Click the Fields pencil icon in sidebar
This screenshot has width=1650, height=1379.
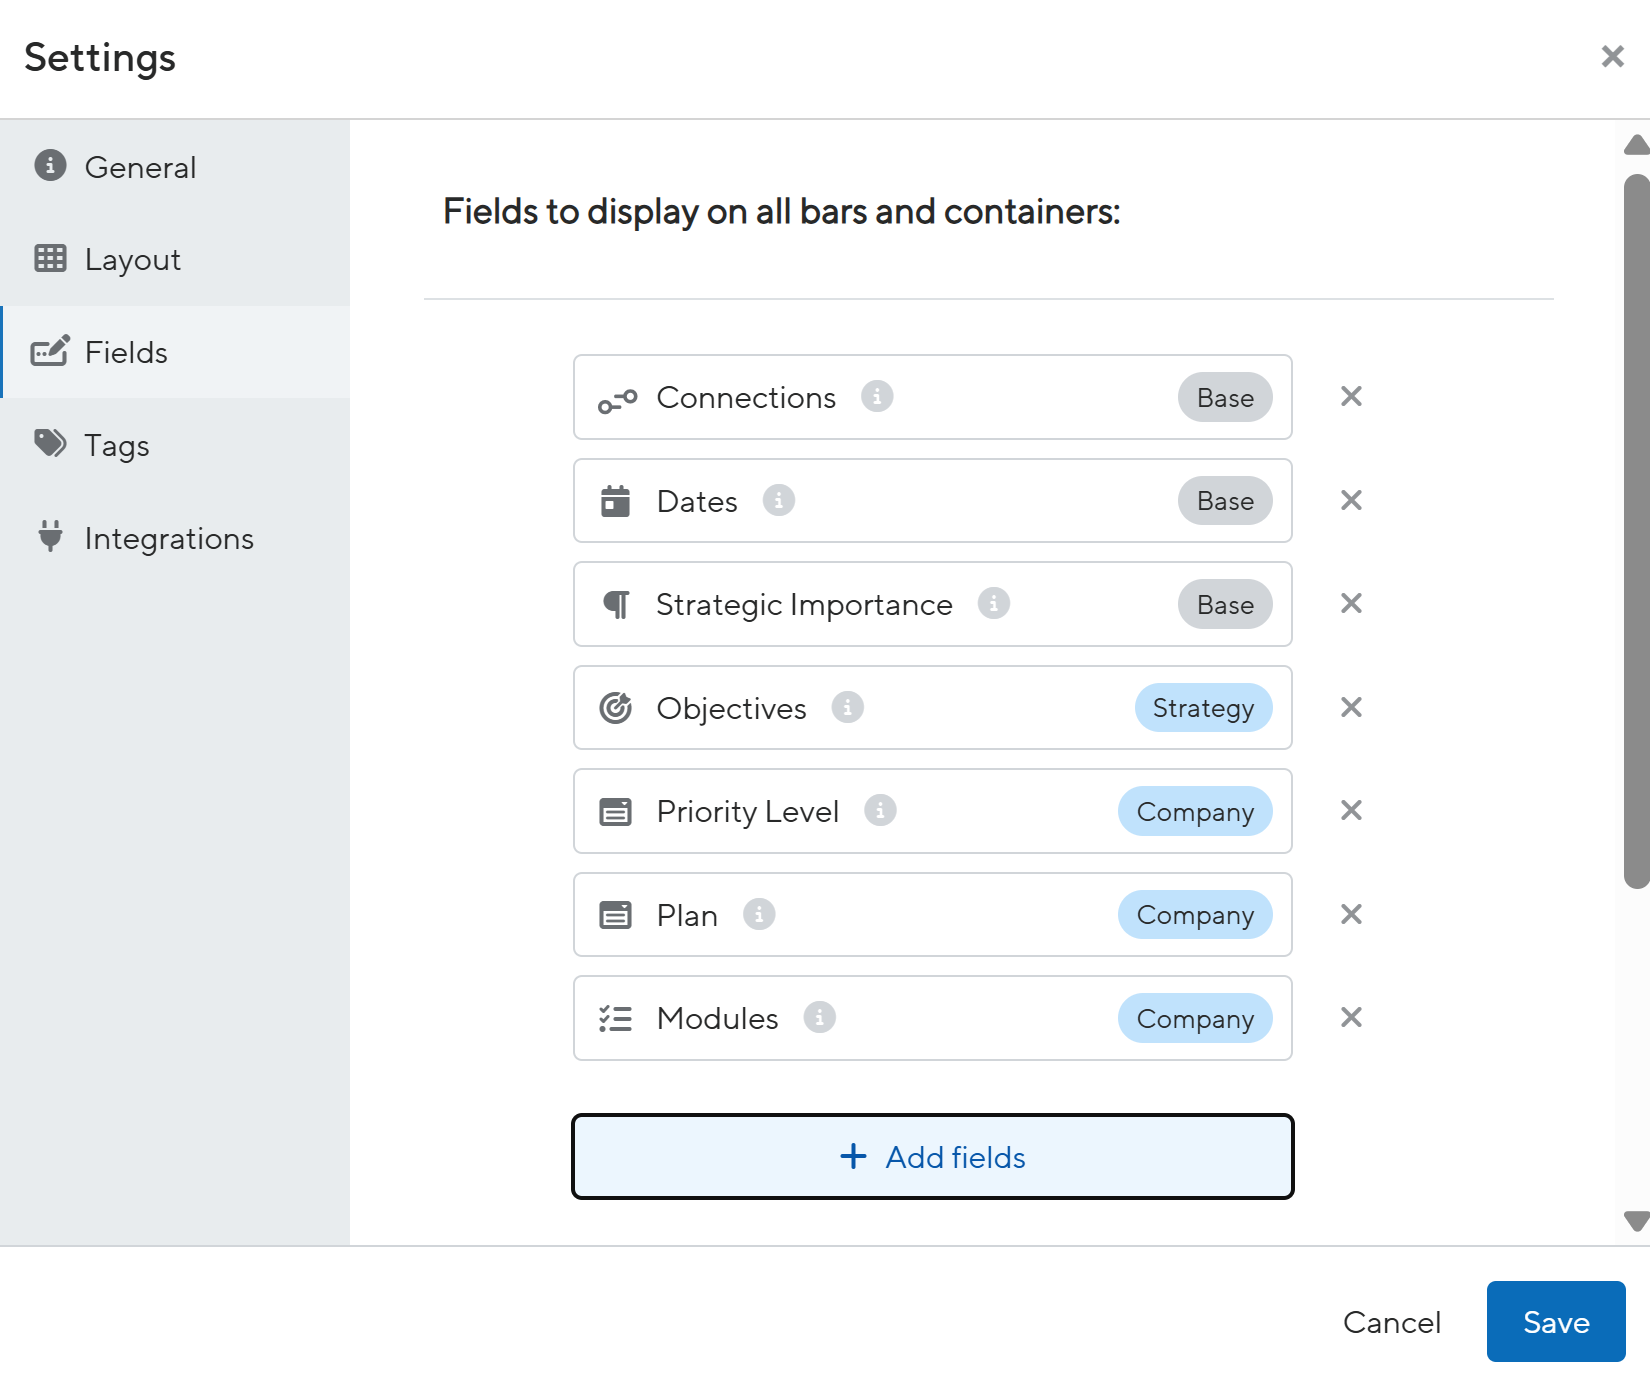51,352
